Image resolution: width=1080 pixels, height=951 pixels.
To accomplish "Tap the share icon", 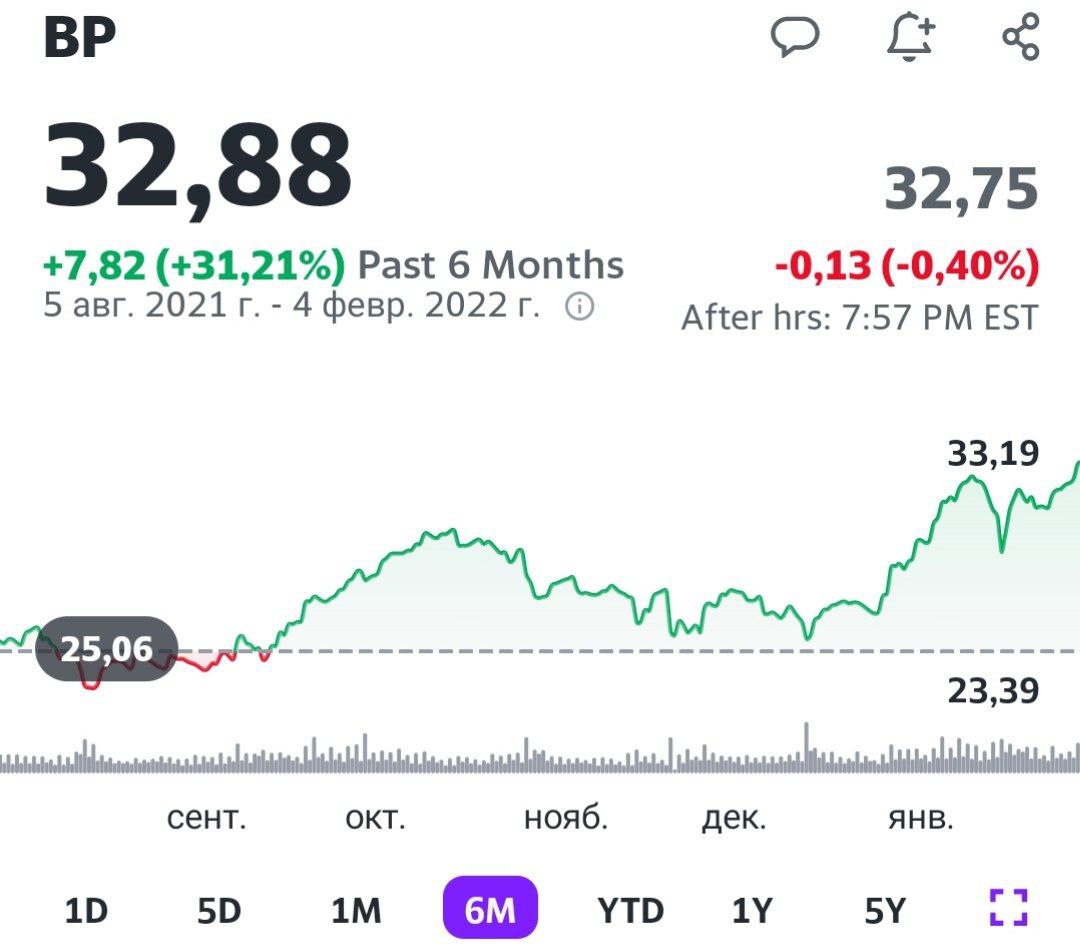I will tap(1021, 38).
